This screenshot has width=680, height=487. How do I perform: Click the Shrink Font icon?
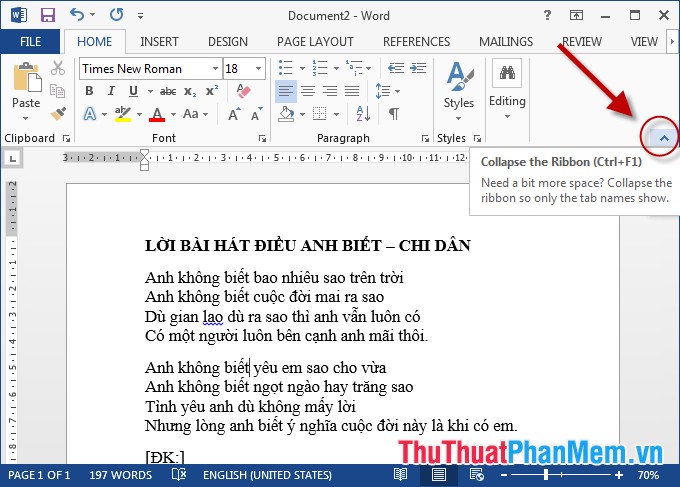coord(256,114)
